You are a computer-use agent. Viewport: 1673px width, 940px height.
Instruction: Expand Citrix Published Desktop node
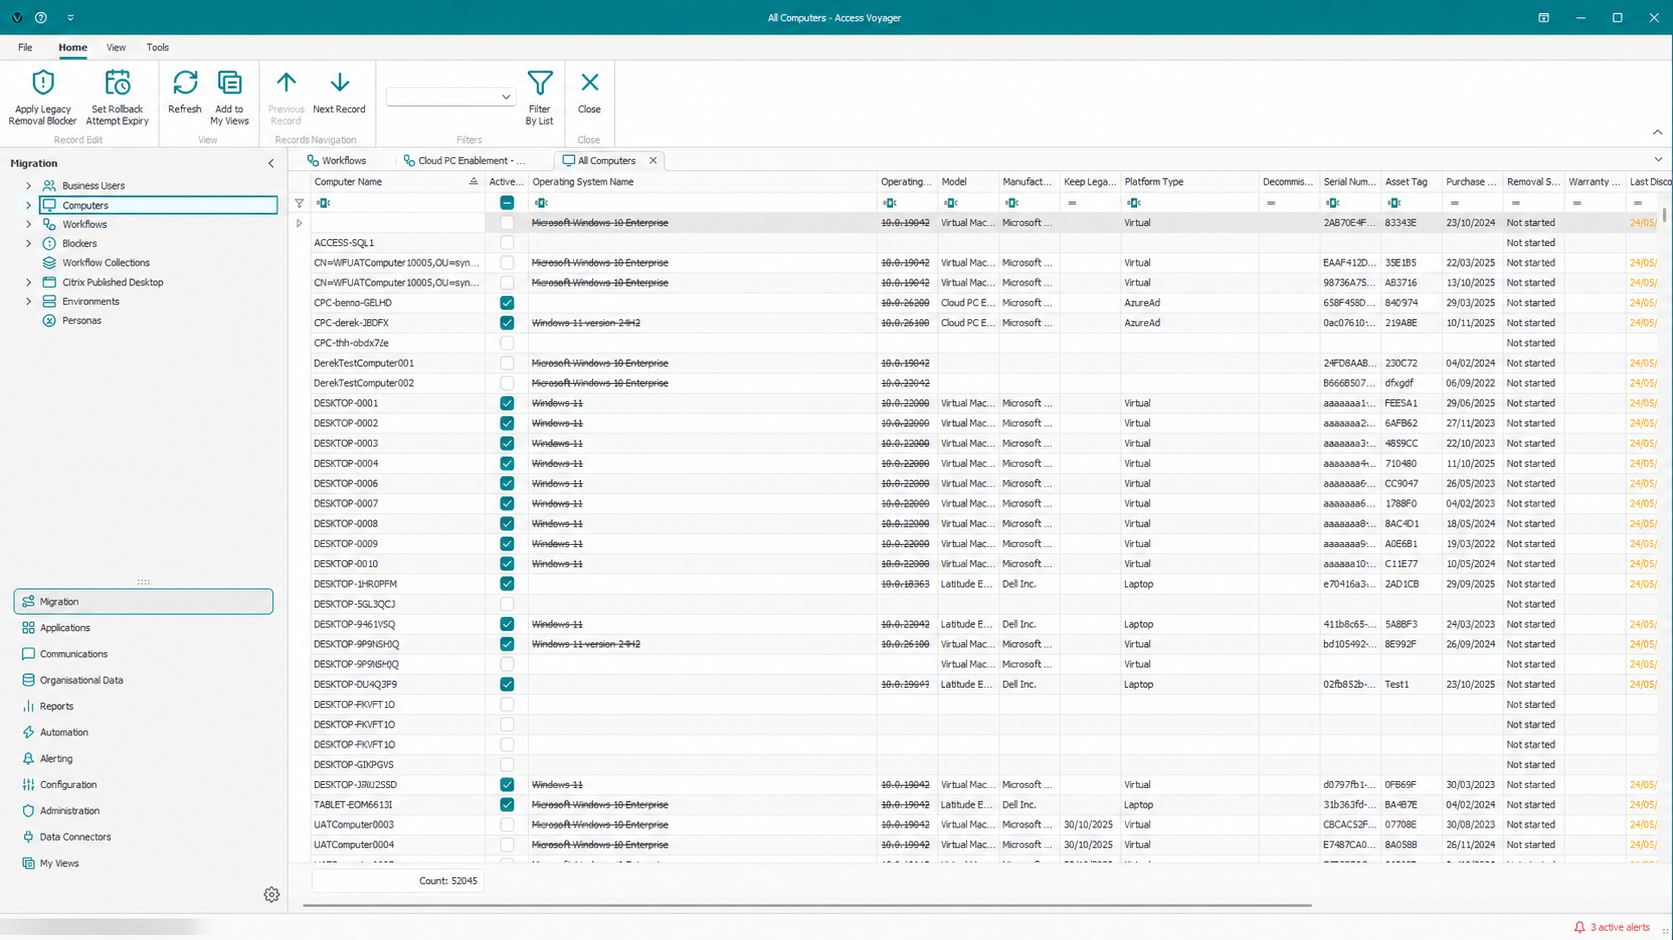(x=28, y=282)
